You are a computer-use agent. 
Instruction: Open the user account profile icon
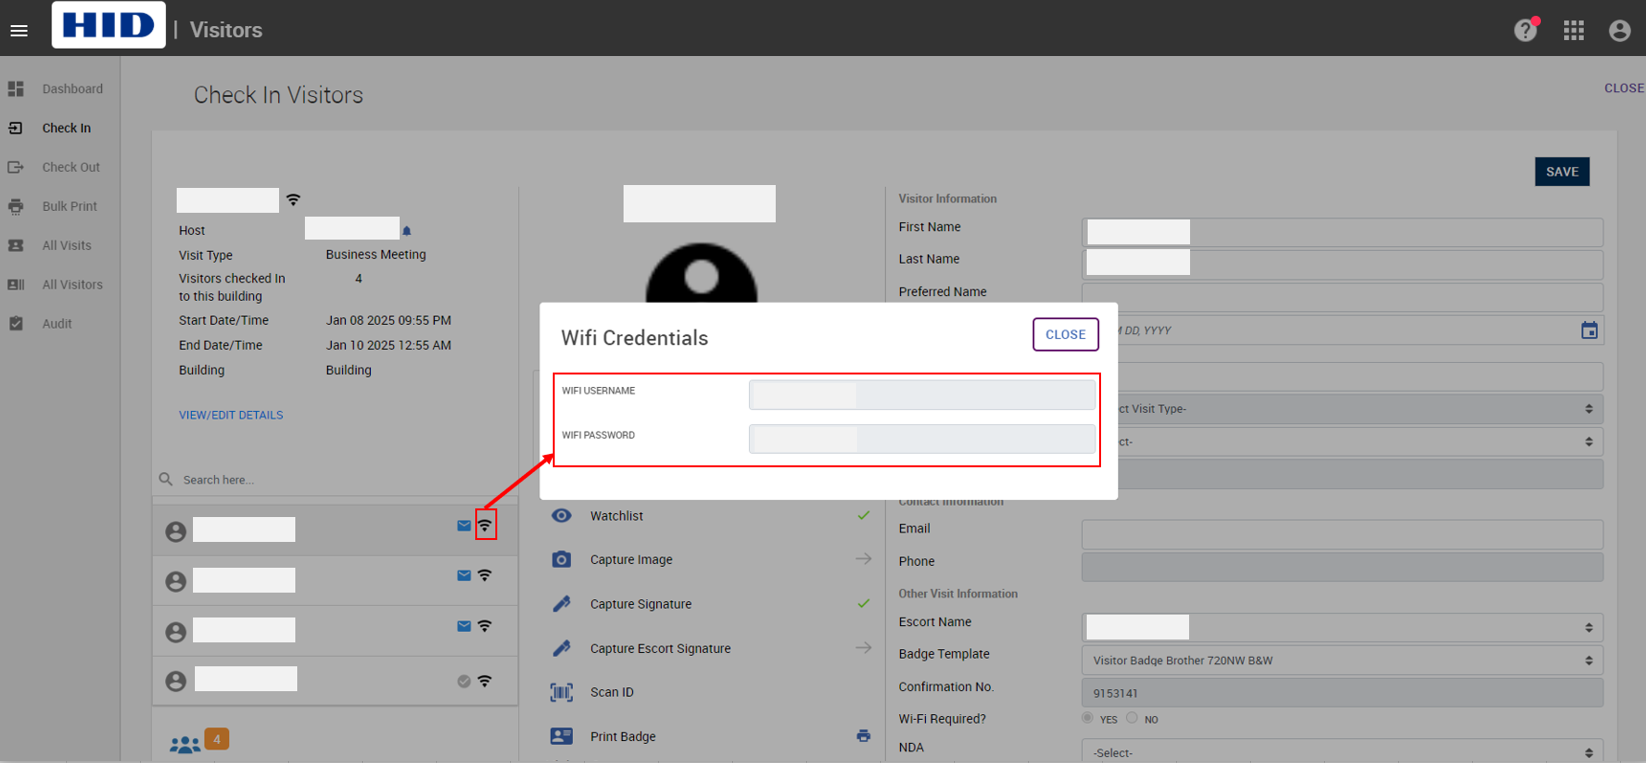(x=1619, y=30)
